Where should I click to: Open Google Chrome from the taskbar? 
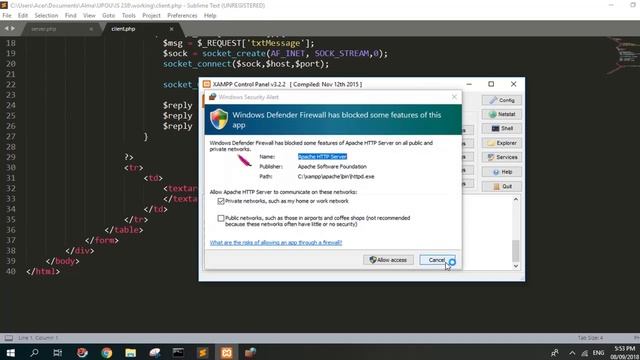[x=107, y=353]
